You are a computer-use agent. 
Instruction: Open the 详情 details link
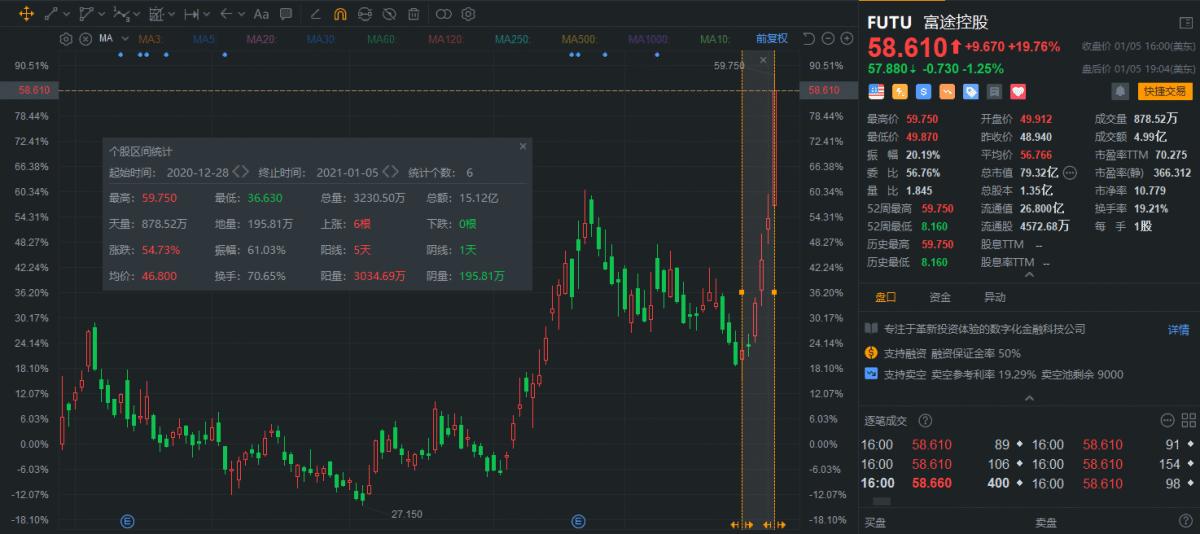click(1178, 329)
